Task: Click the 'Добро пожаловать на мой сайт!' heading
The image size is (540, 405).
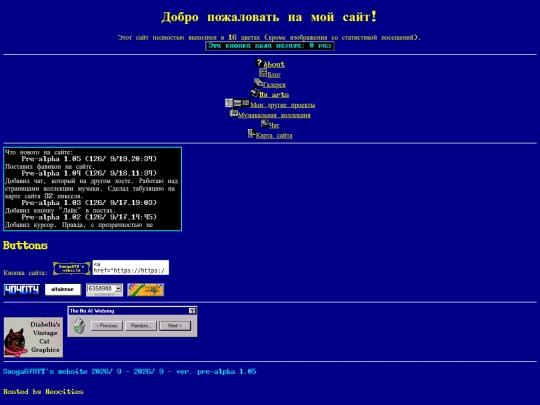Action: pos(269,17)
